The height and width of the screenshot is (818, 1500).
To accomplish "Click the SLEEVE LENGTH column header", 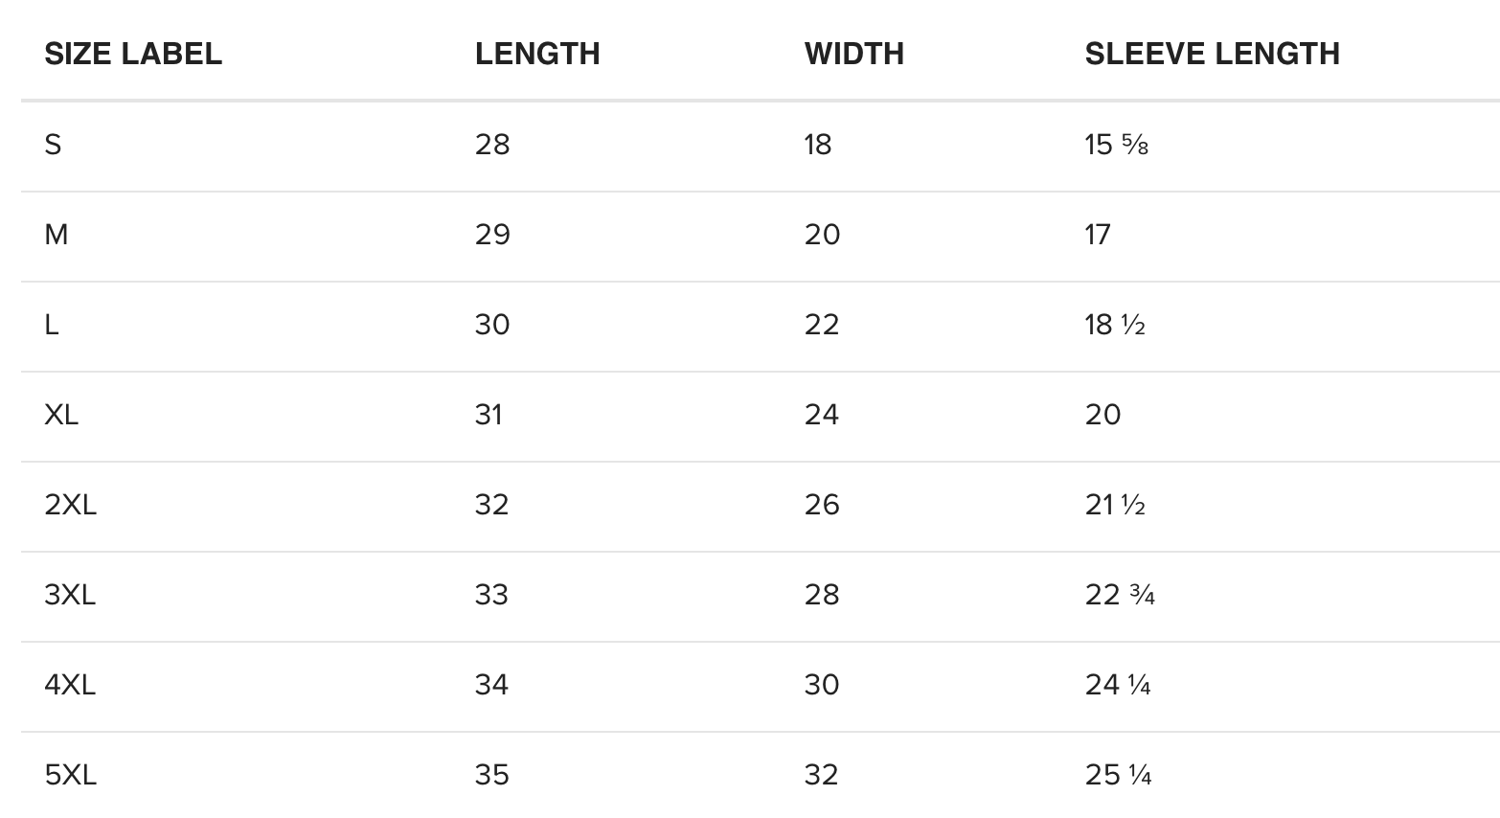I will tap(1212, 53).
